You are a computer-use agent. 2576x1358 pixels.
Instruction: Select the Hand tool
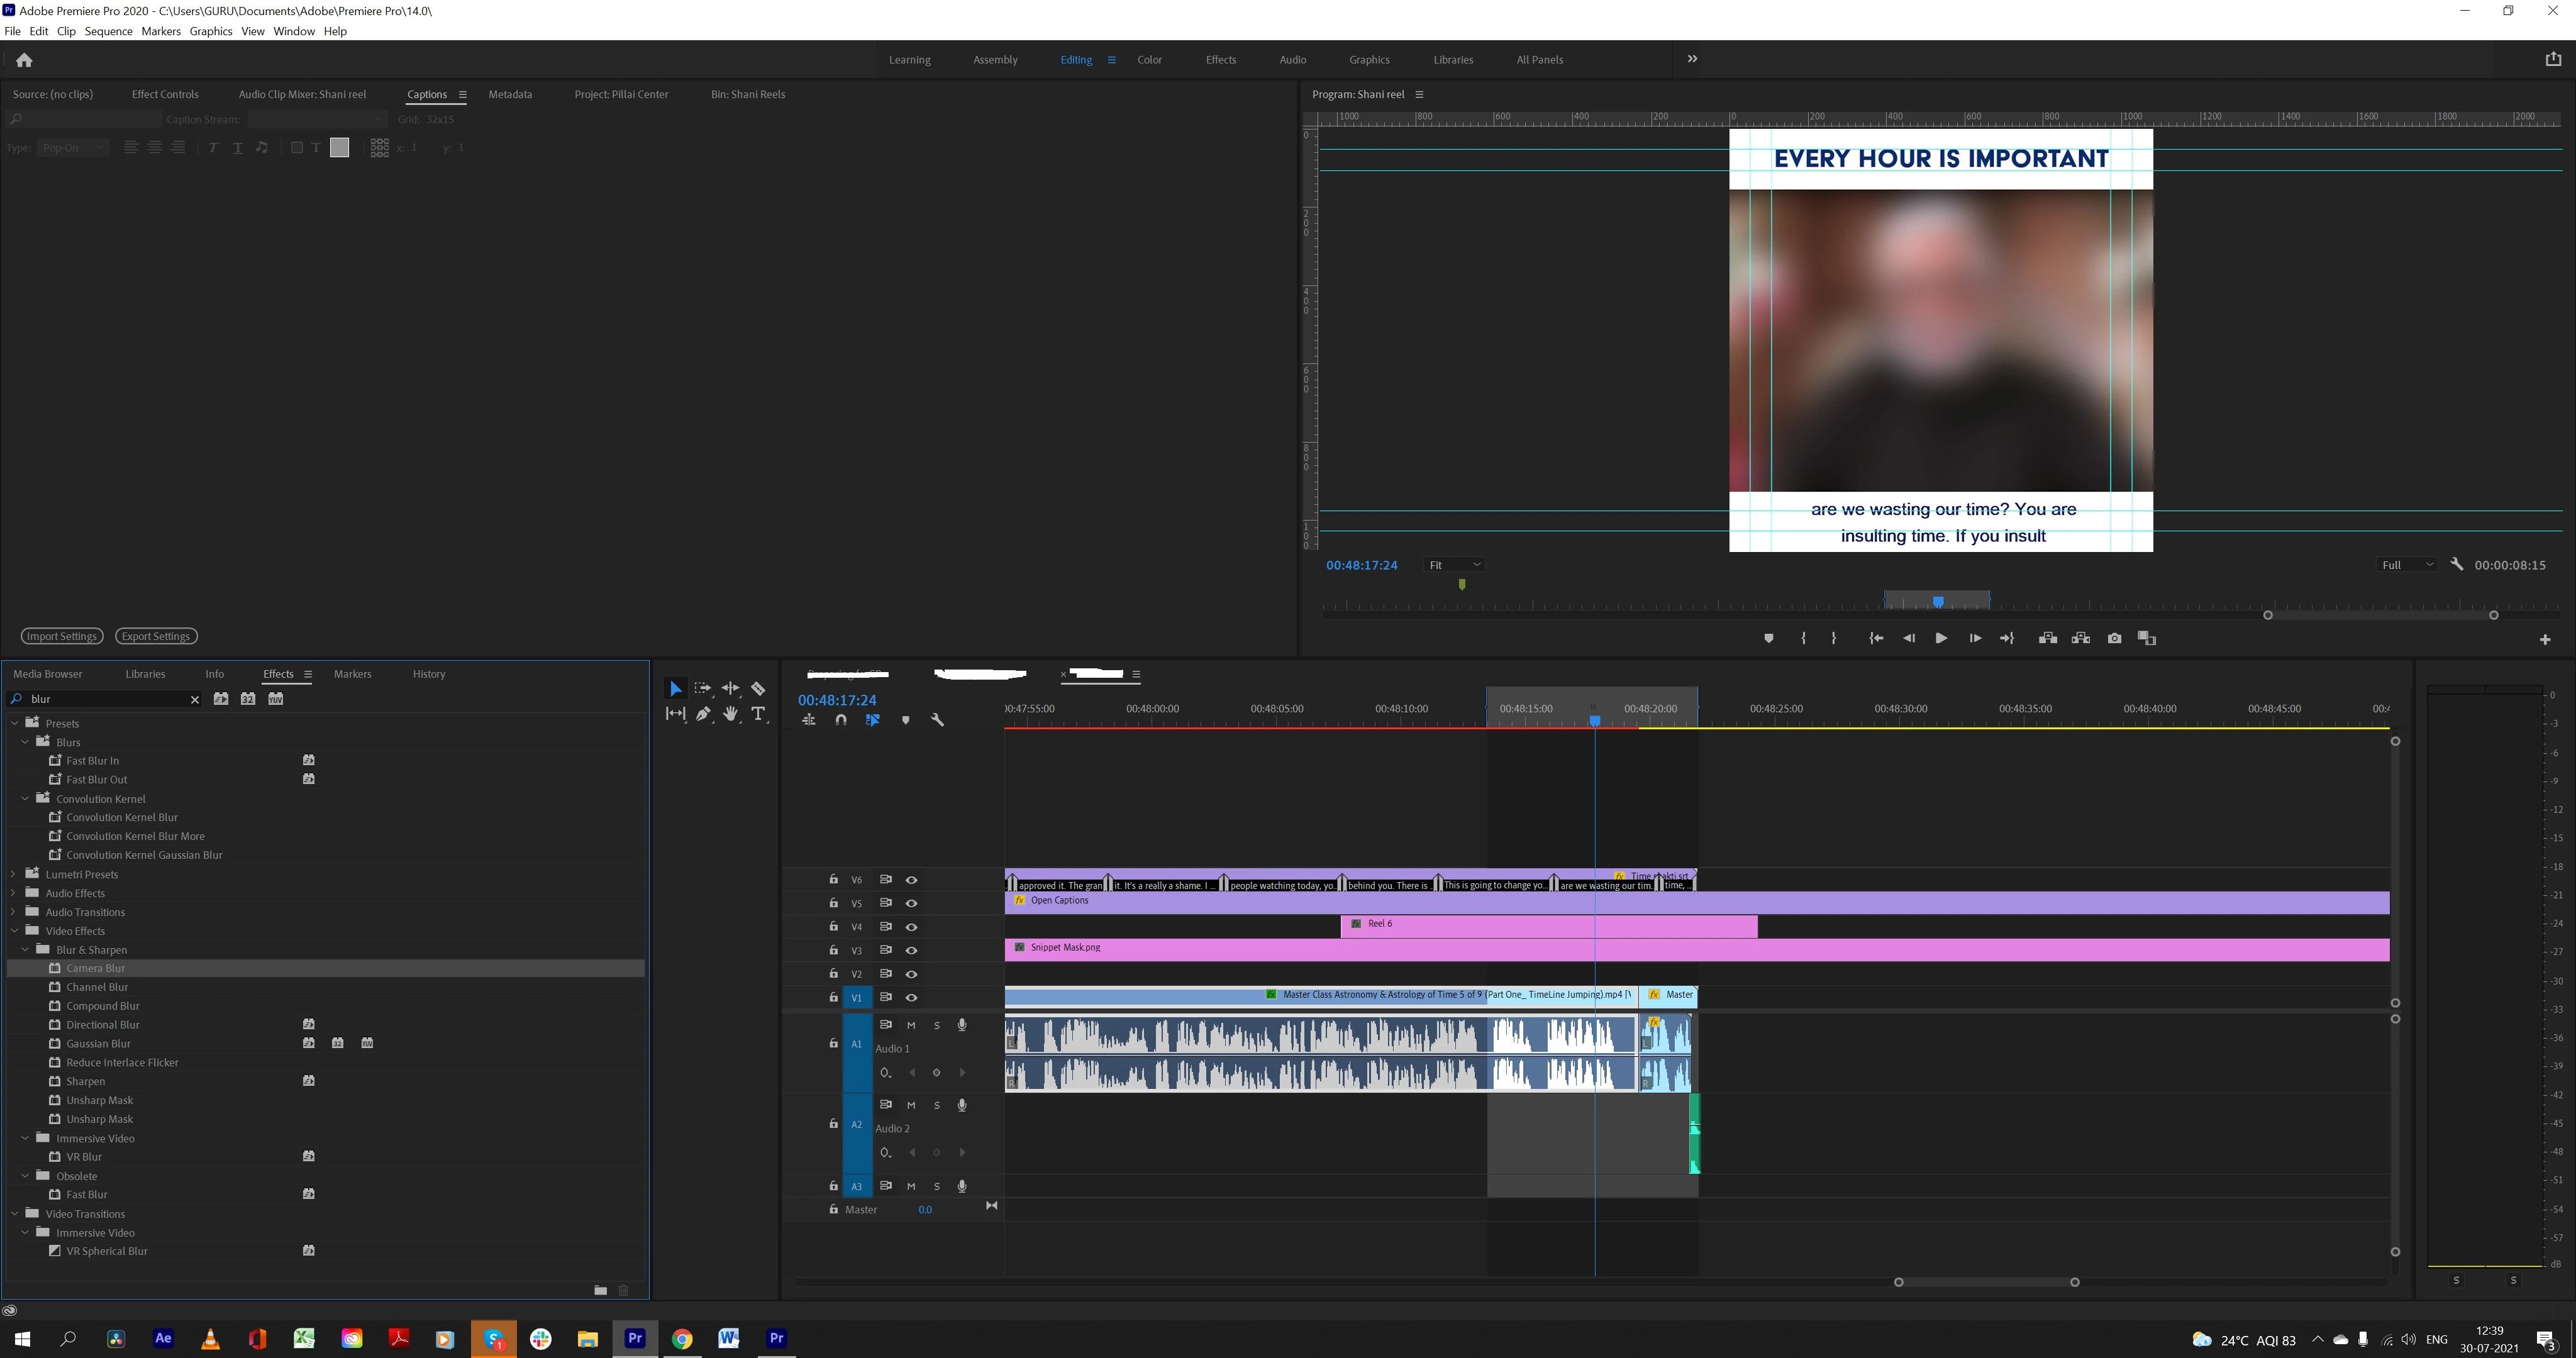pos(731,714)
